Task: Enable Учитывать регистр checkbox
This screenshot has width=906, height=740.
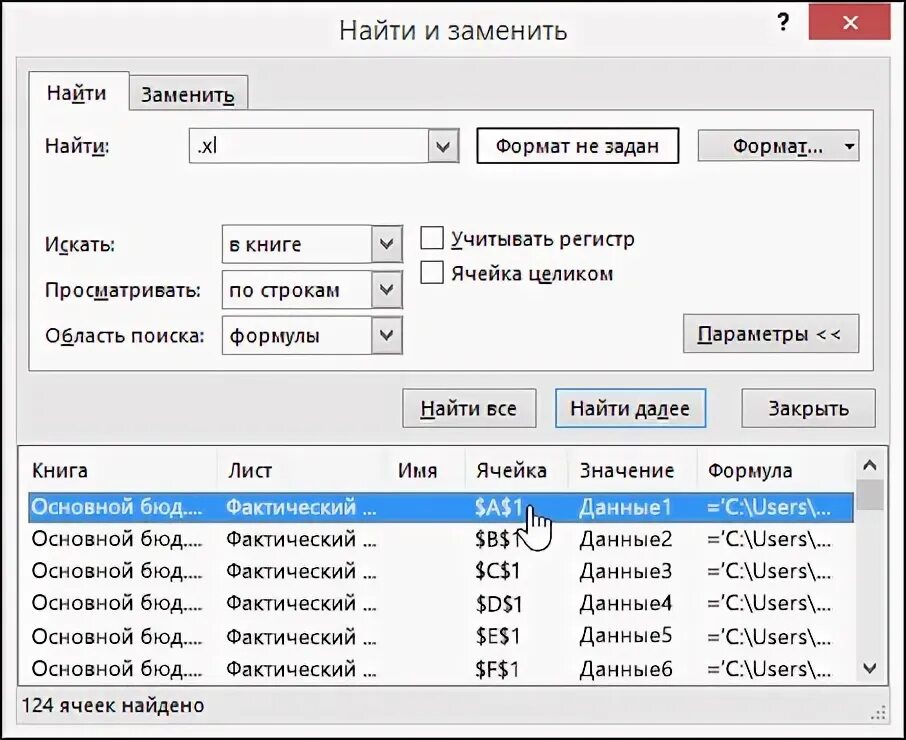Action: (432, 238)
